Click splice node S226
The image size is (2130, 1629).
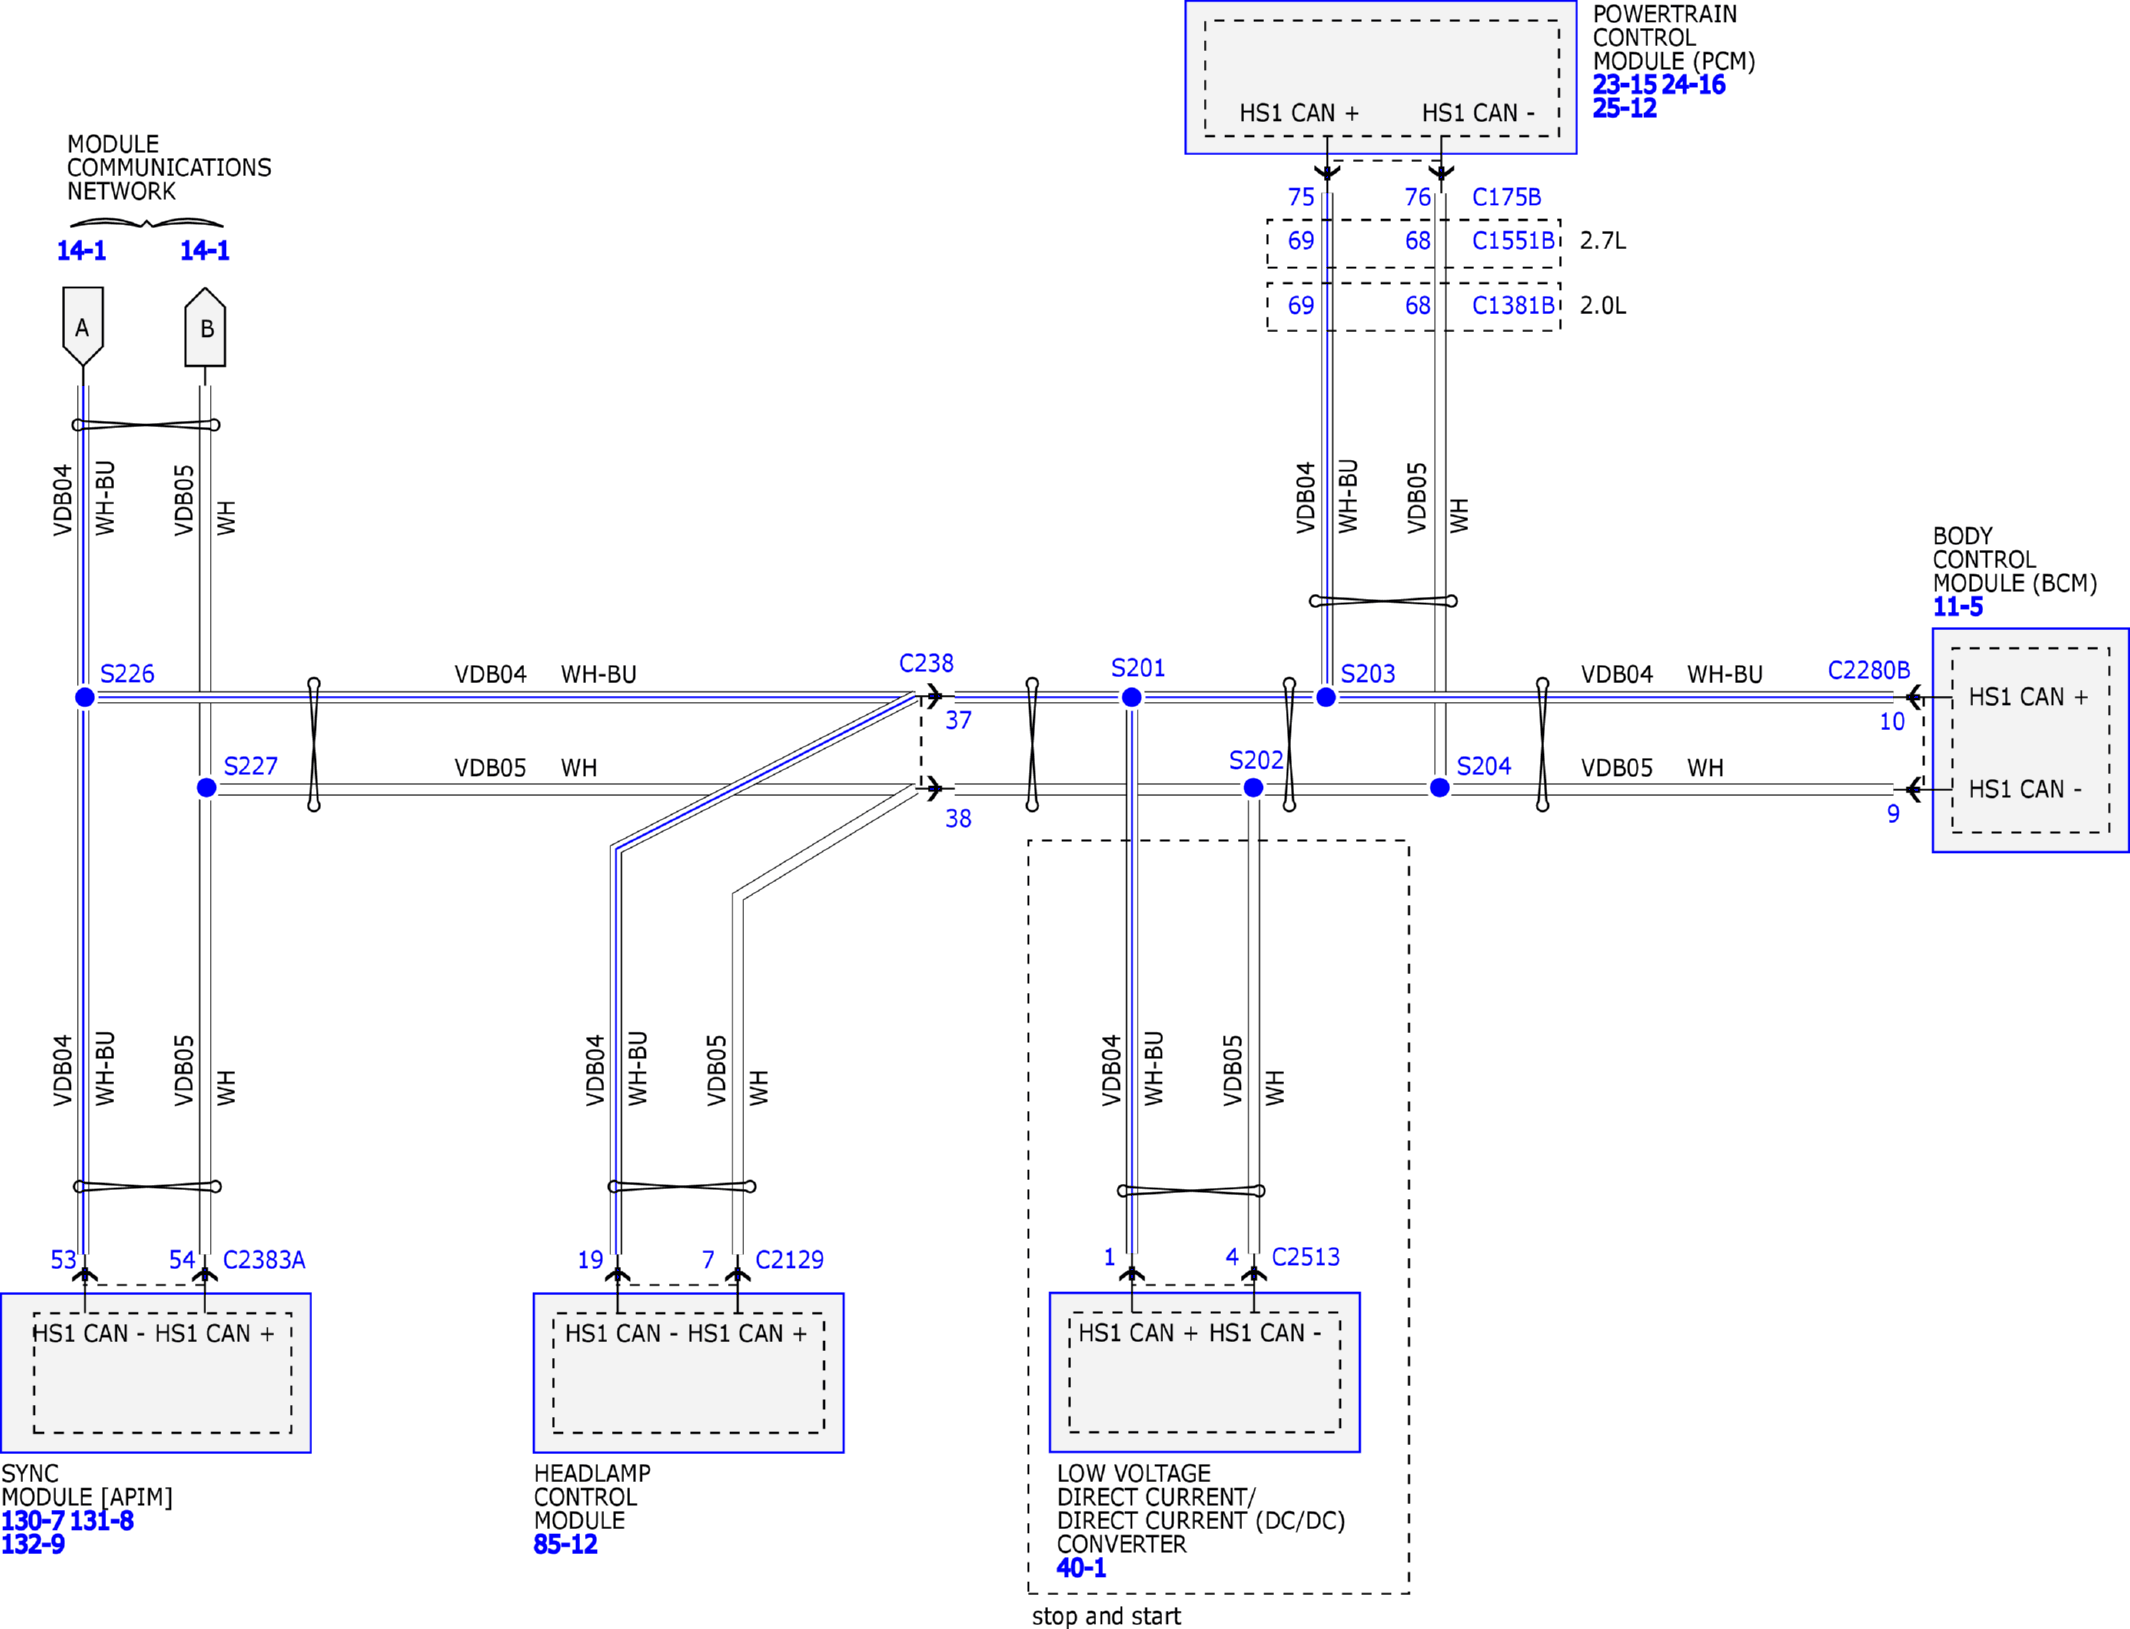(x=85, y=697)
